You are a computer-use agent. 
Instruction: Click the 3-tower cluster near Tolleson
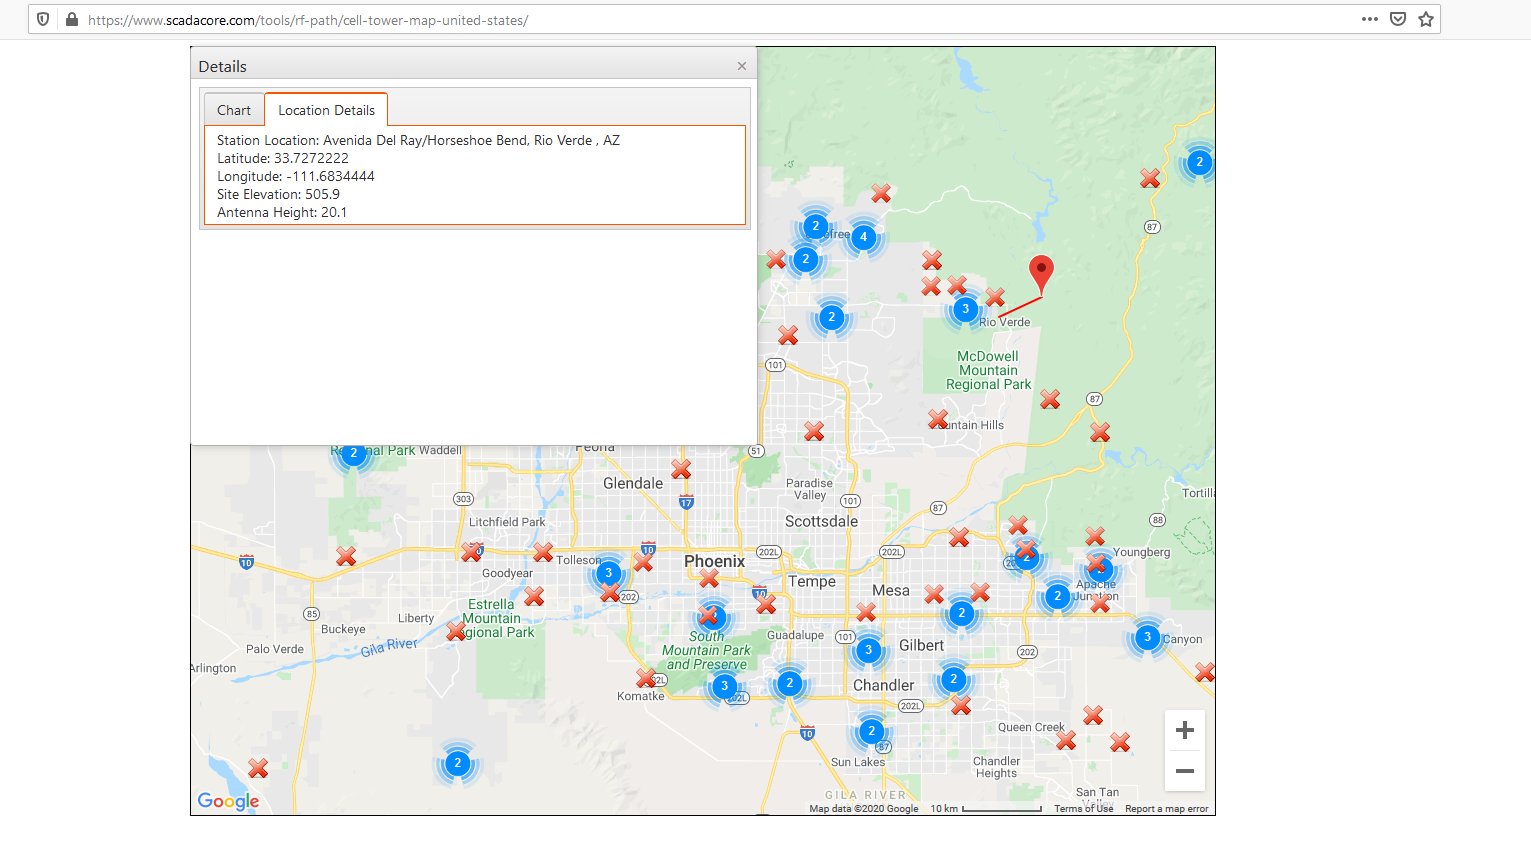608,573
